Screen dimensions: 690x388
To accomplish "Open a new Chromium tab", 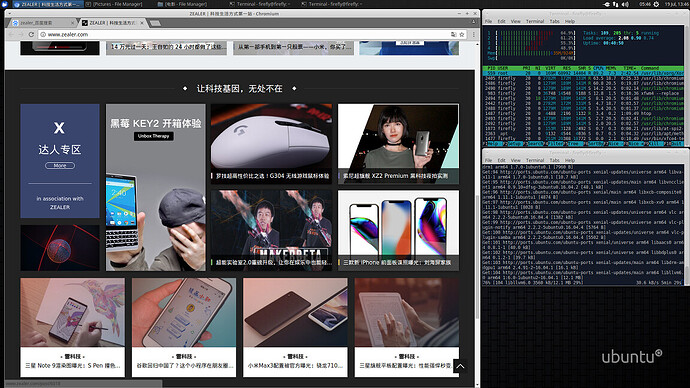I will tap(155, 23).
